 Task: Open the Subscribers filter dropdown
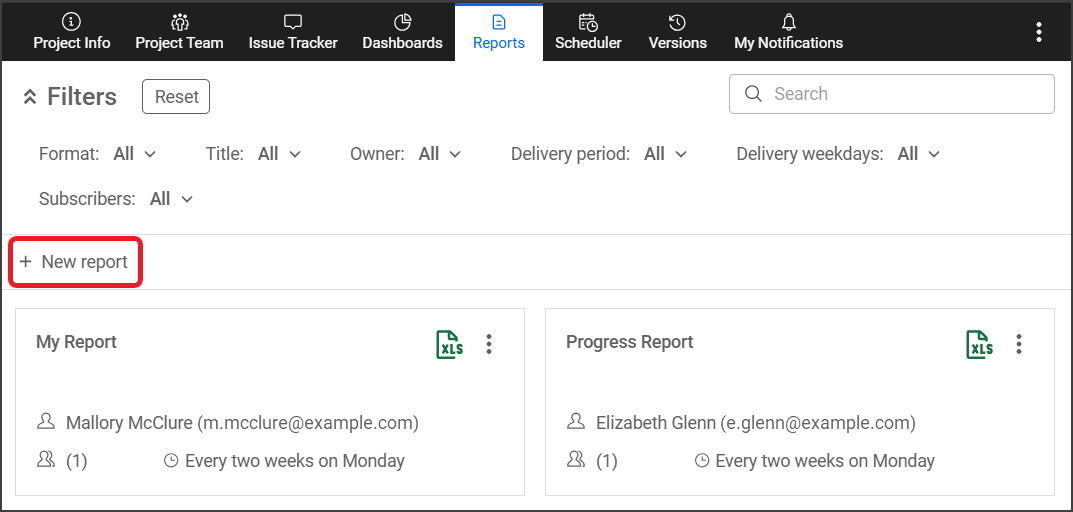tap(171, 199)
